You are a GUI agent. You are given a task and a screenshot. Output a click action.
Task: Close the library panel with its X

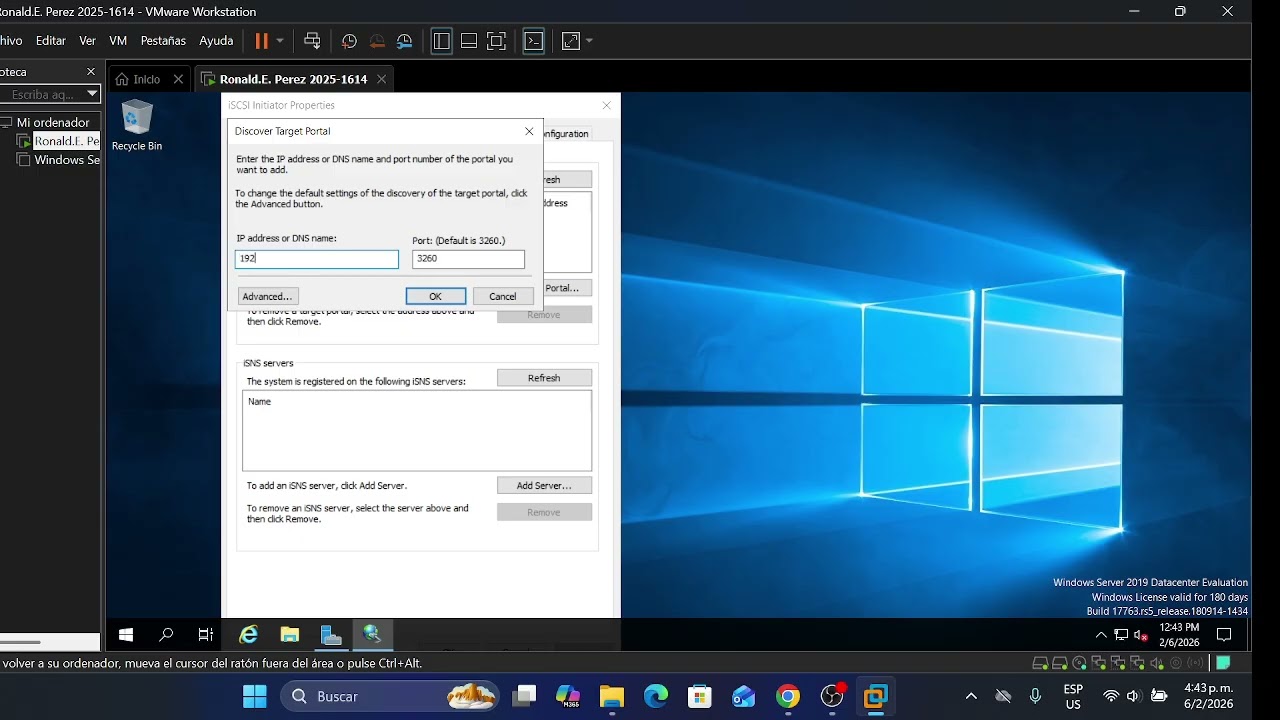[x=90, y=72]
